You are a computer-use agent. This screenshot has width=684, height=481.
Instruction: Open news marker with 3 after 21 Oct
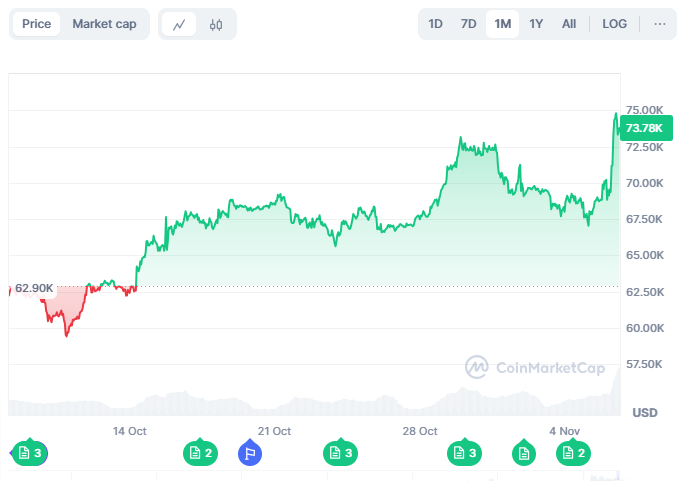click(x=340, y=453)
